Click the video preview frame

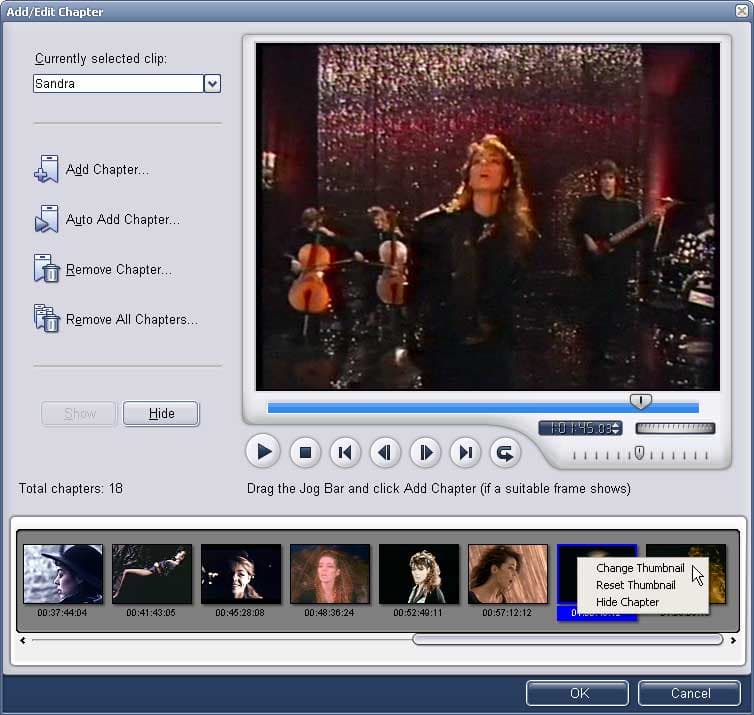[488, 216]
